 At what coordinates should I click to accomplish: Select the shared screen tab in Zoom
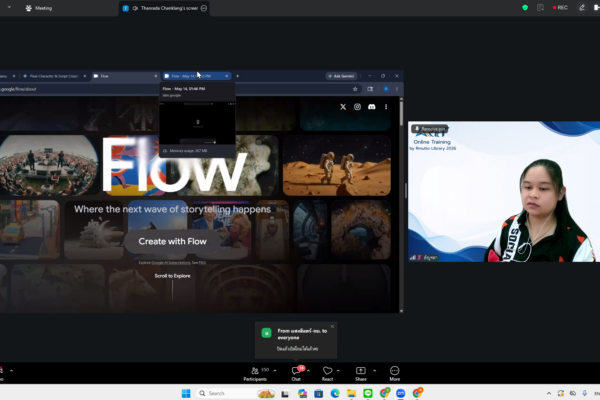point(165,8)
